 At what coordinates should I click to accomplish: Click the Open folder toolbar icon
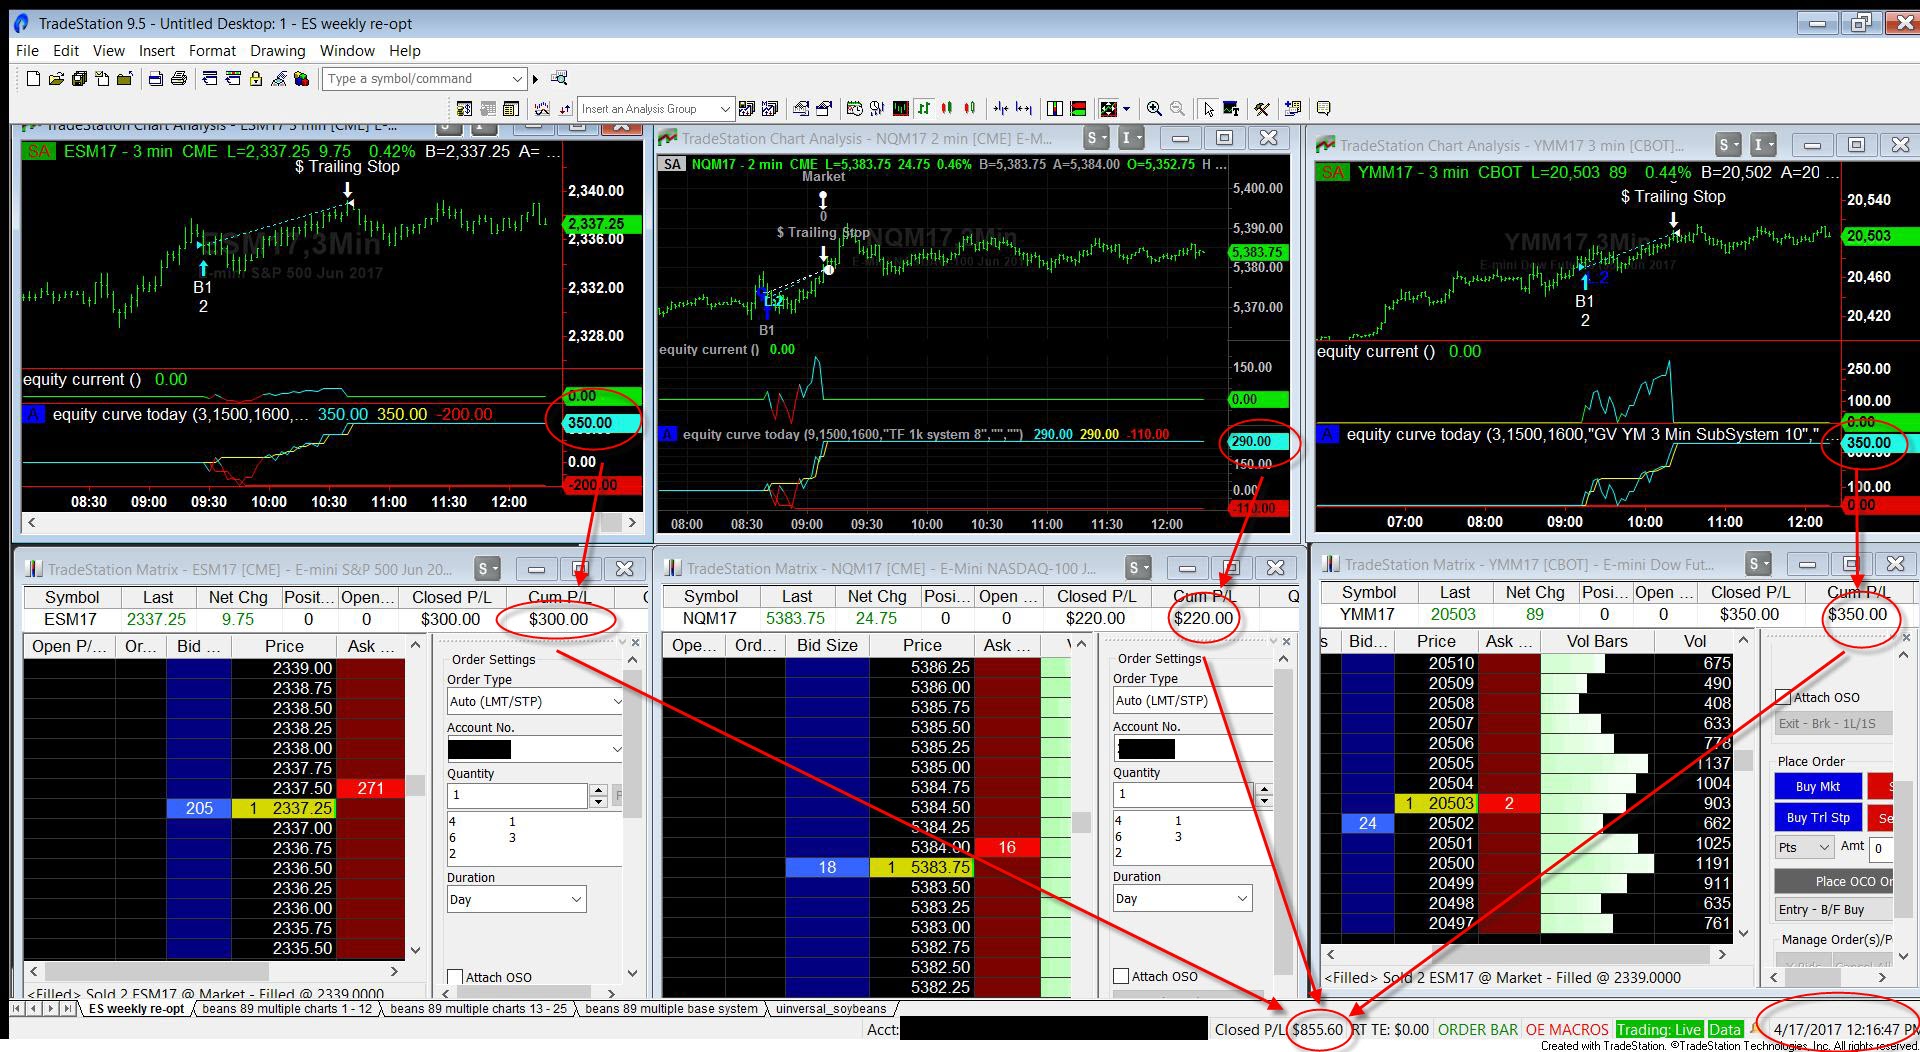point(56,79)
